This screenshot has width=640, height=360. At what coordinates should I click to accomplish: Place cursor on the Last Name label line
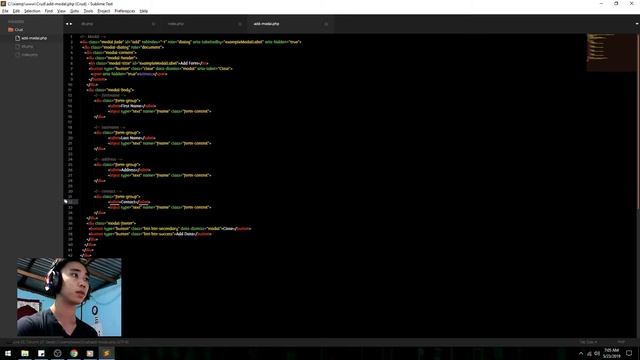click(x=132, y=138)
